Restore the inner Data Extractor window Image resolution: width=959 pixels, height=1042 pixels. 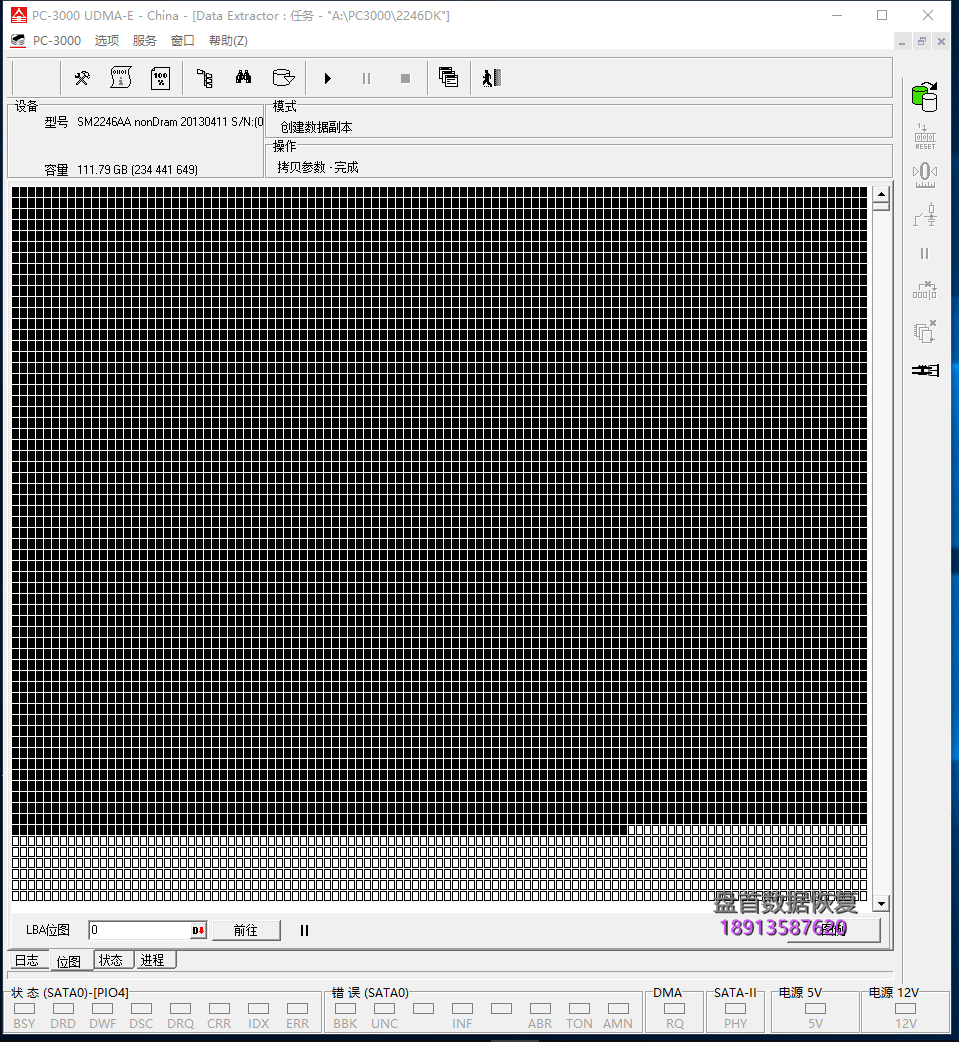point(922,41)
